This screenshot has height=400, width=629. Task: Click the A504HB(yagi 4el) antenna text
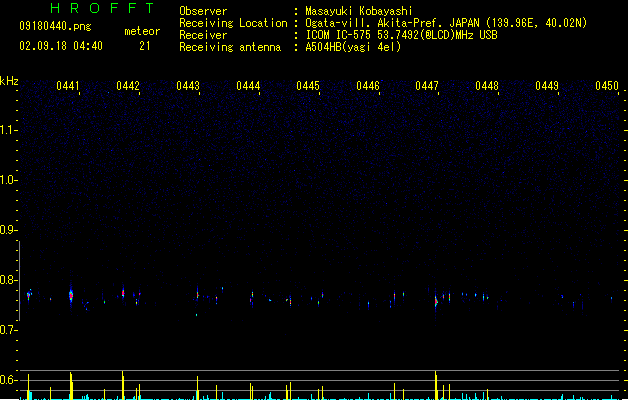coord(353,47)
